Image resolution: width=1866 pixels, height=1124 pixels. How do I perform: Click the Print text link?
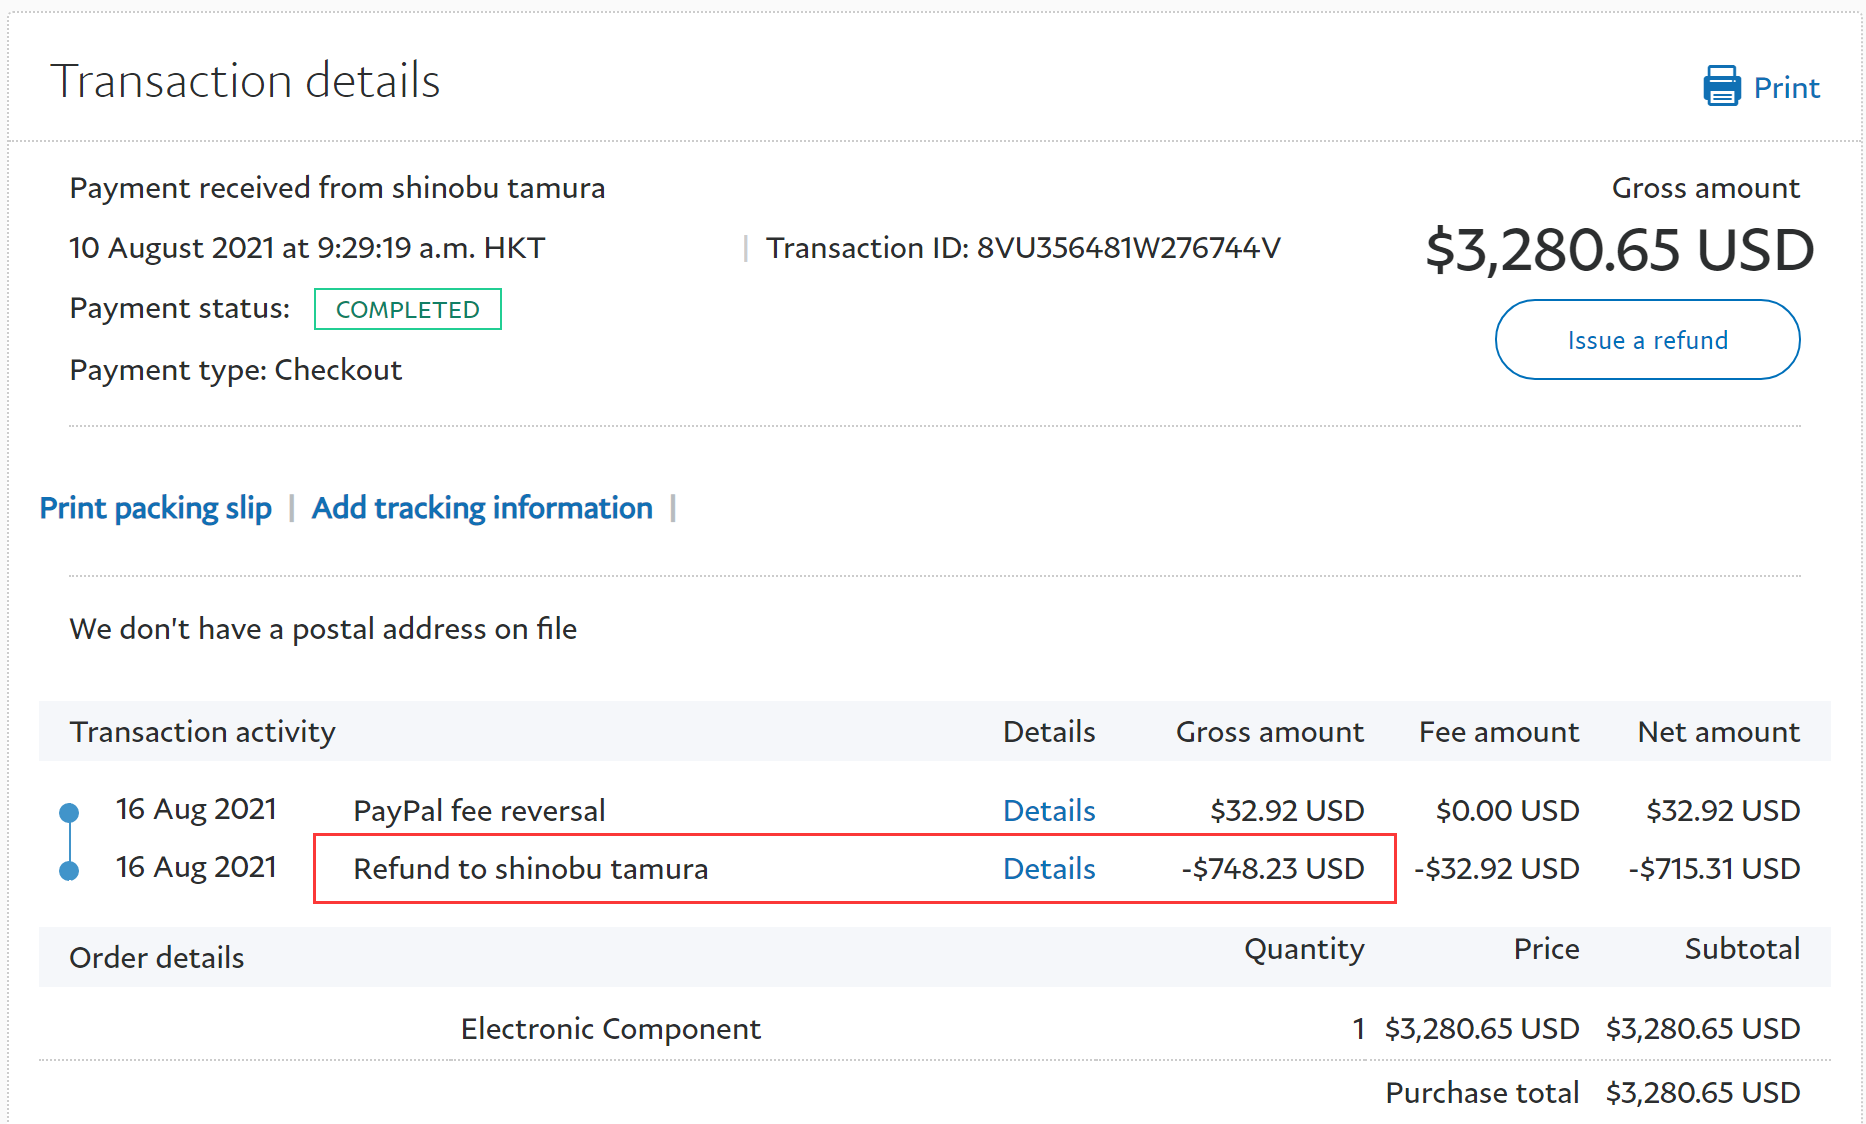1786,88
